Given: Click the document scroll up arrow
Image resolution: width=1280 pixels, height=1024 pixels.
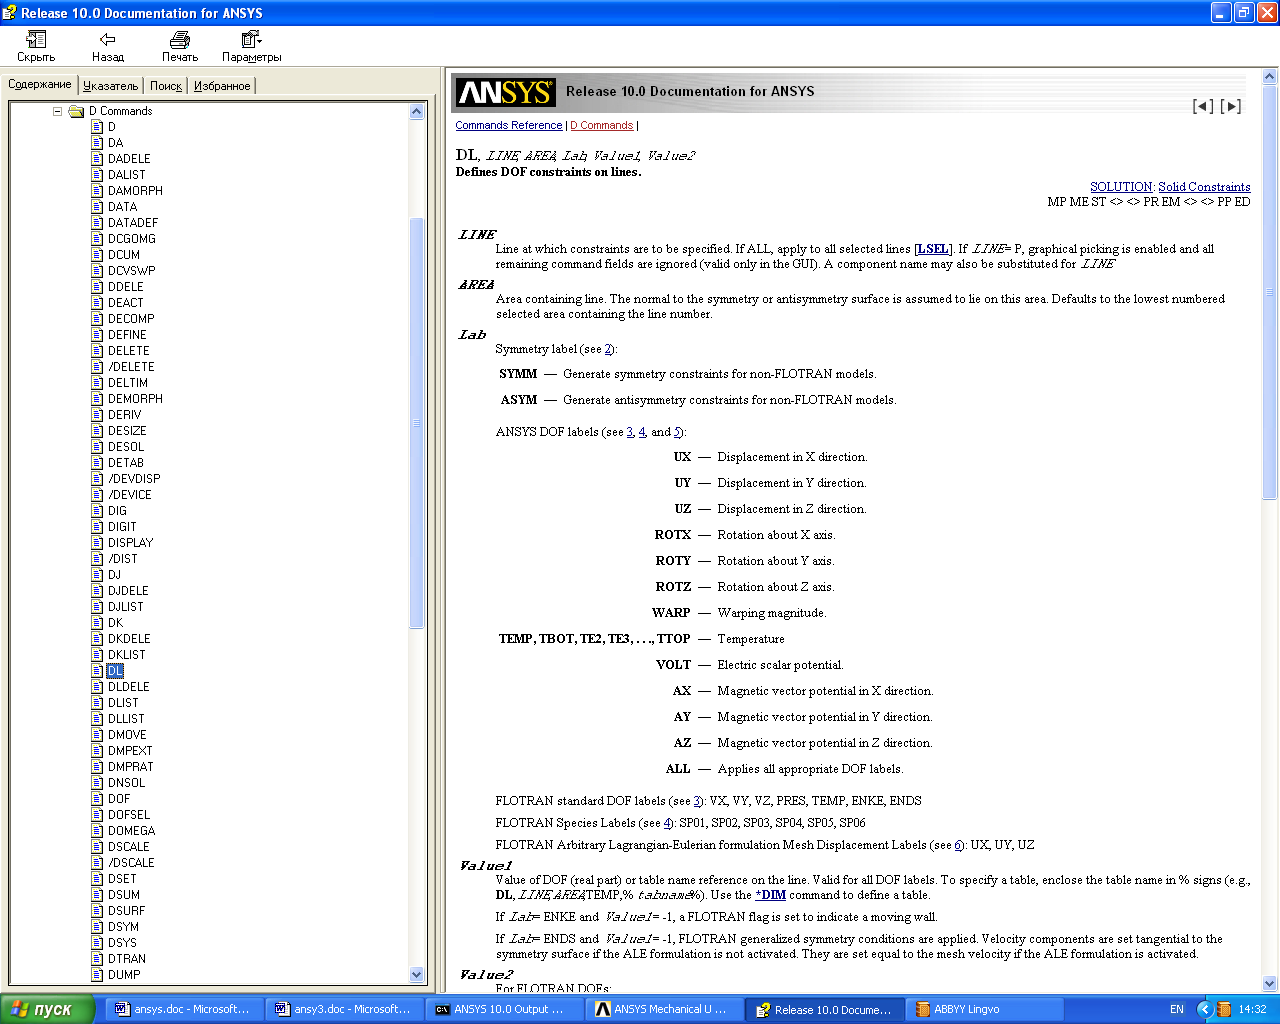Looking at the screenshot, I should point(1270,77).
